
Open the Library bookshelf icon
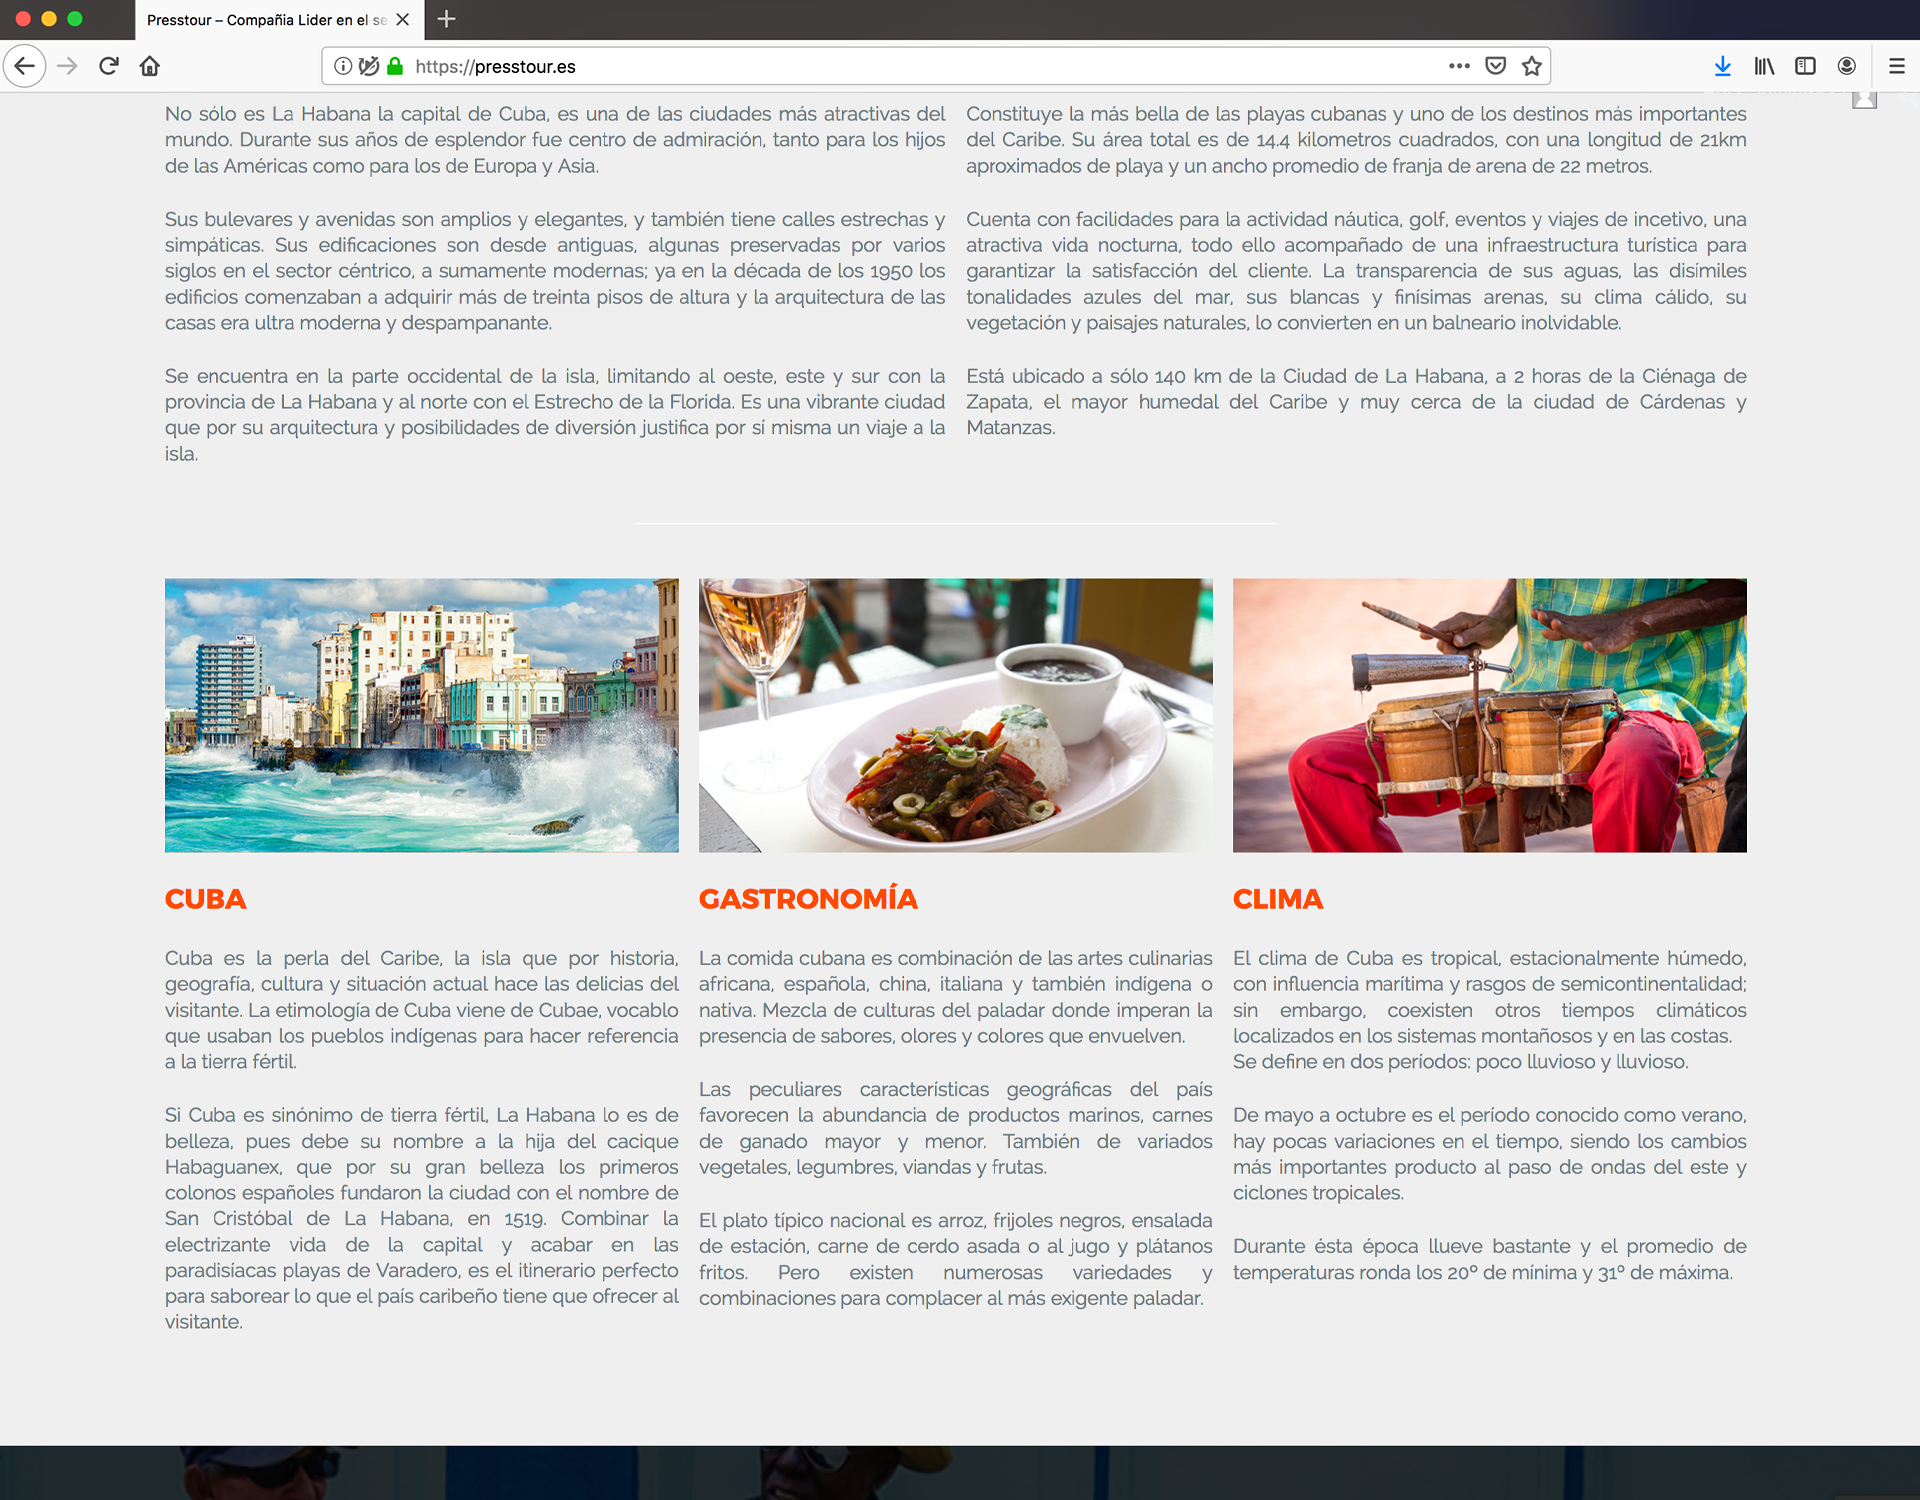click(x=1764, y=66)
